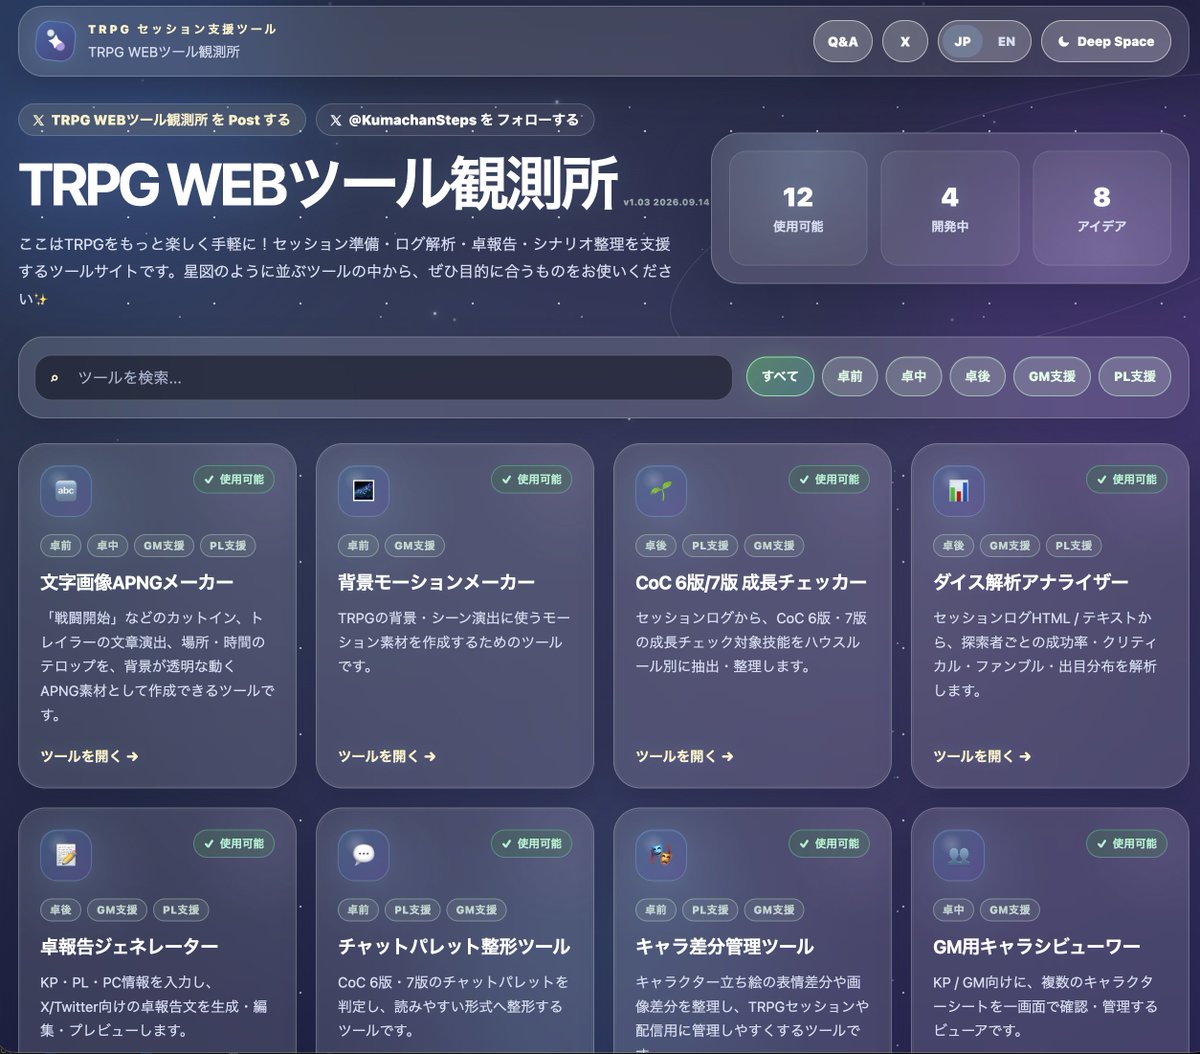Click the GM支援 tag on 背景モーションメーカー card

pyautogui.click(x=415, y=546)
